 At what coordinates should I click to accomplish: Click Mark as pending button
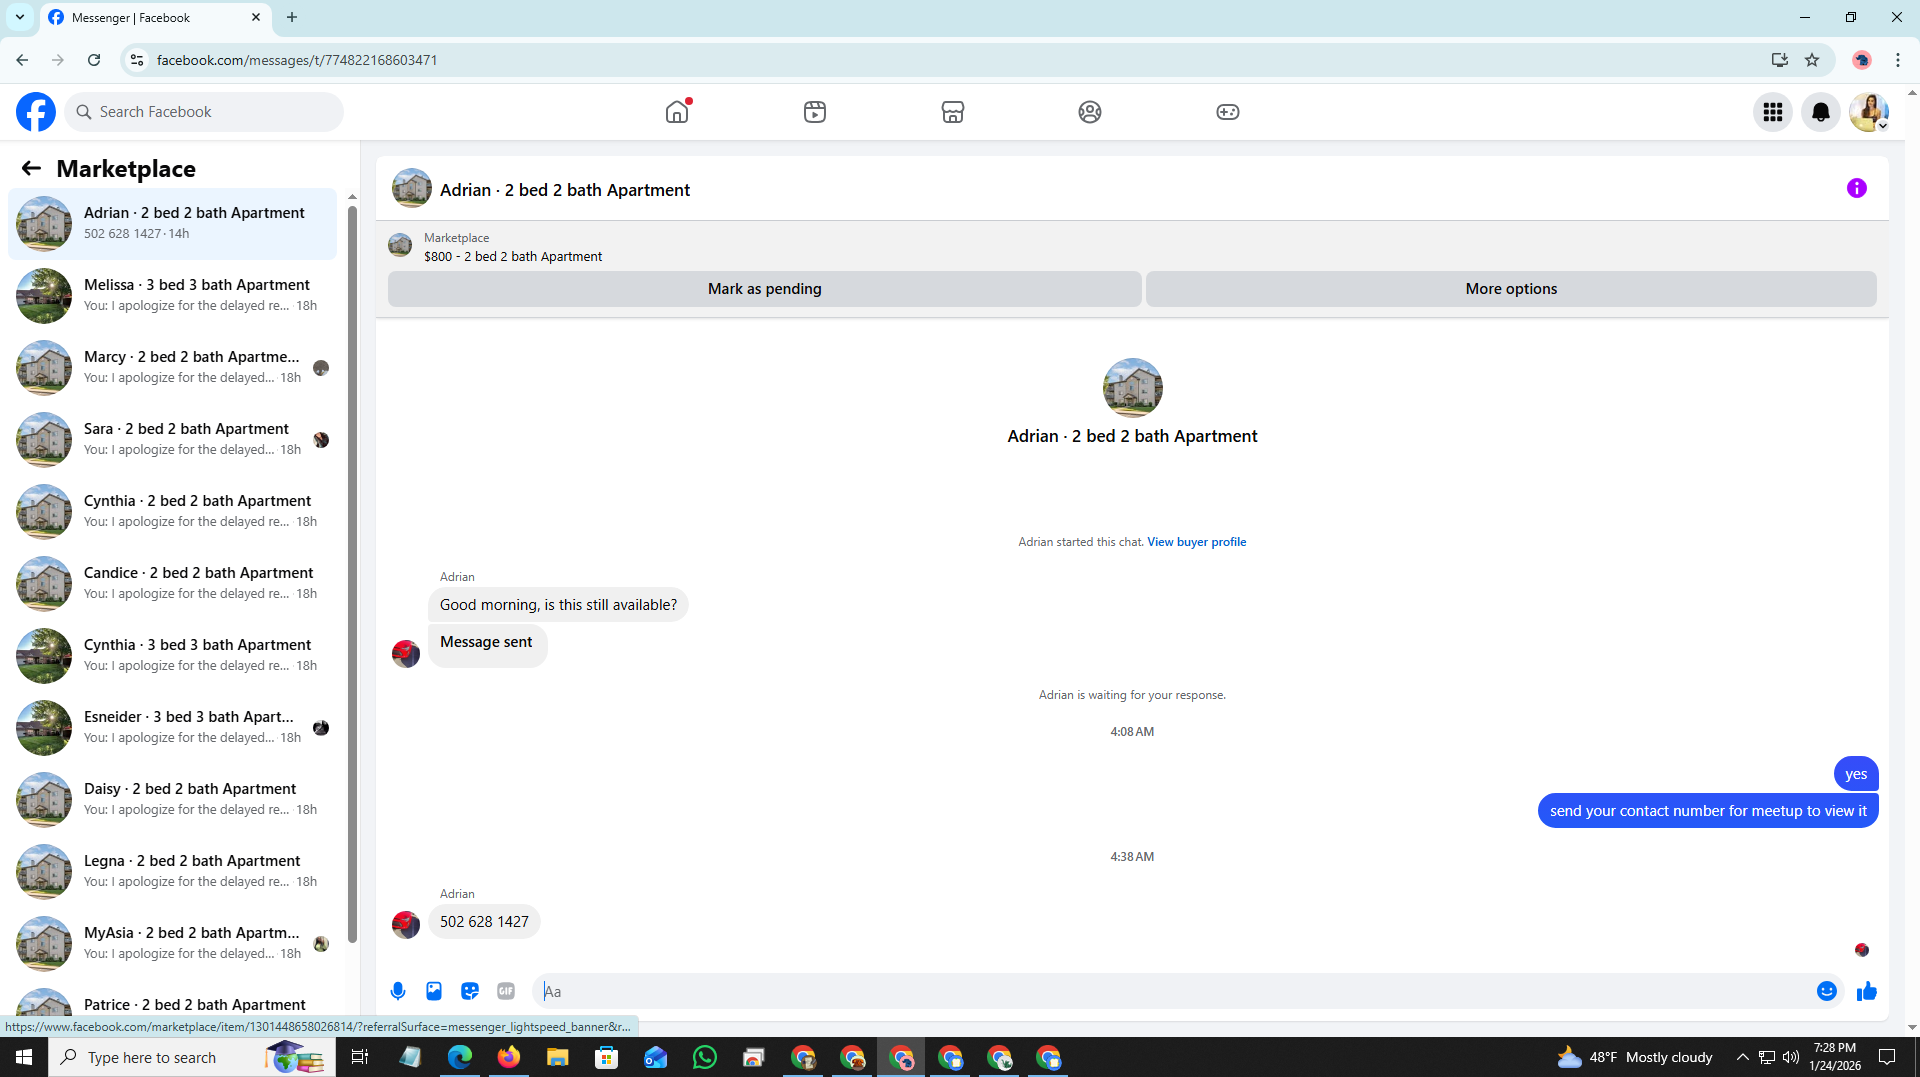point(765,289)
